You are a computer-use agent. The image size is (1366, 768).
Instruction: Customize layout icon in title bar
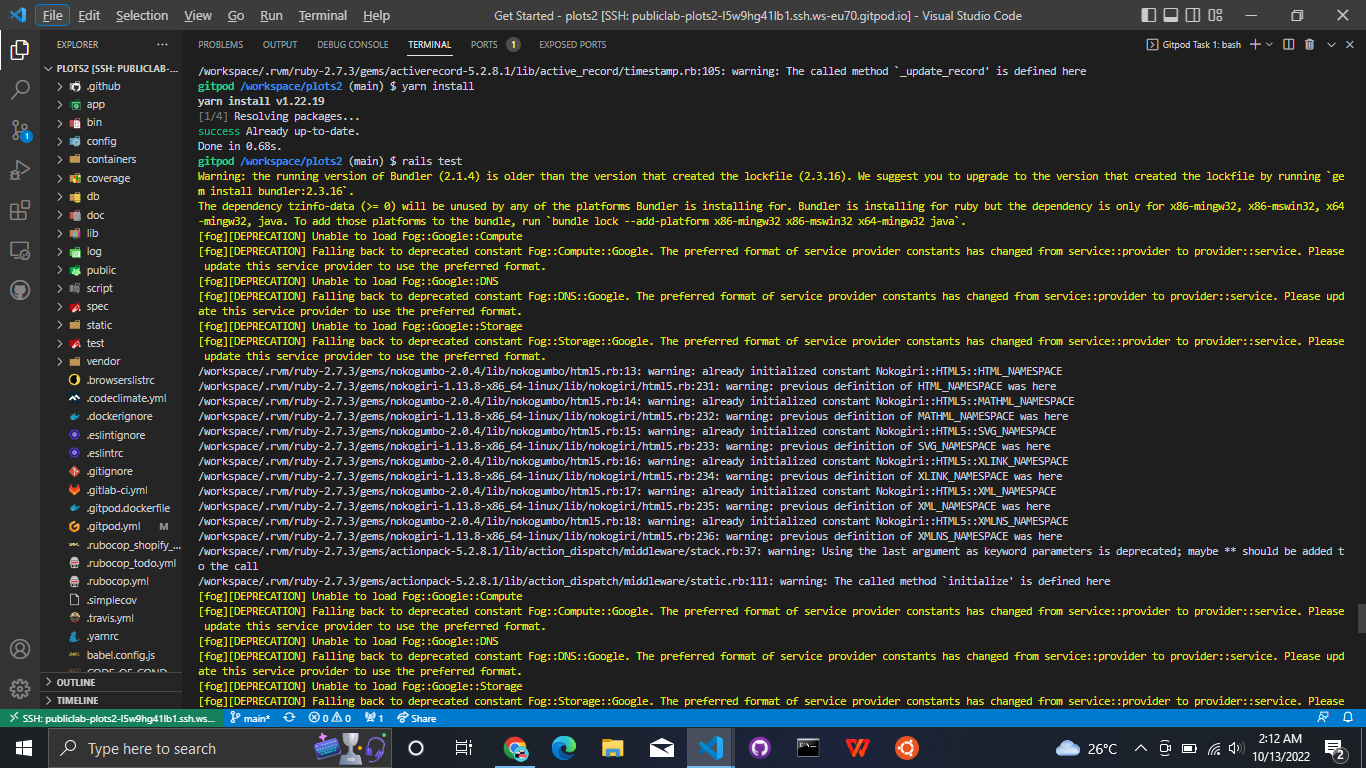tap(1218, 16)
